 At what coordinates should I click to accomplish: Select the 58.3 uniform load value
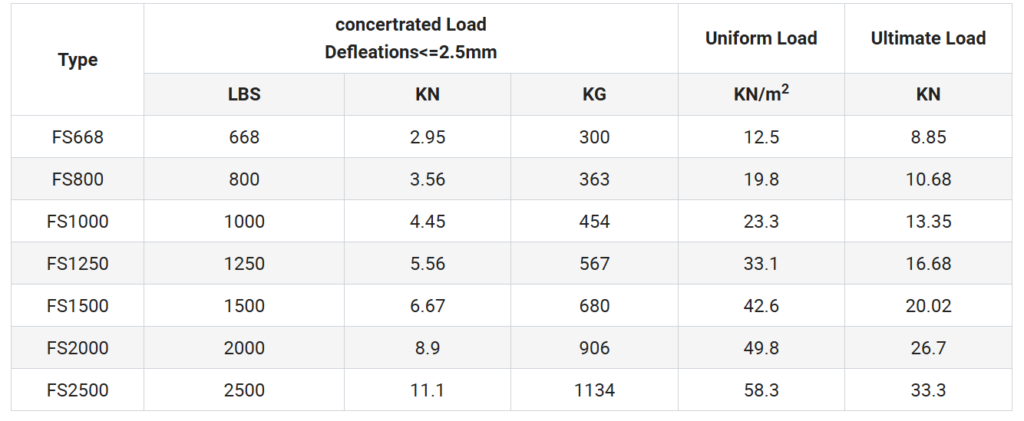[761, 390]
